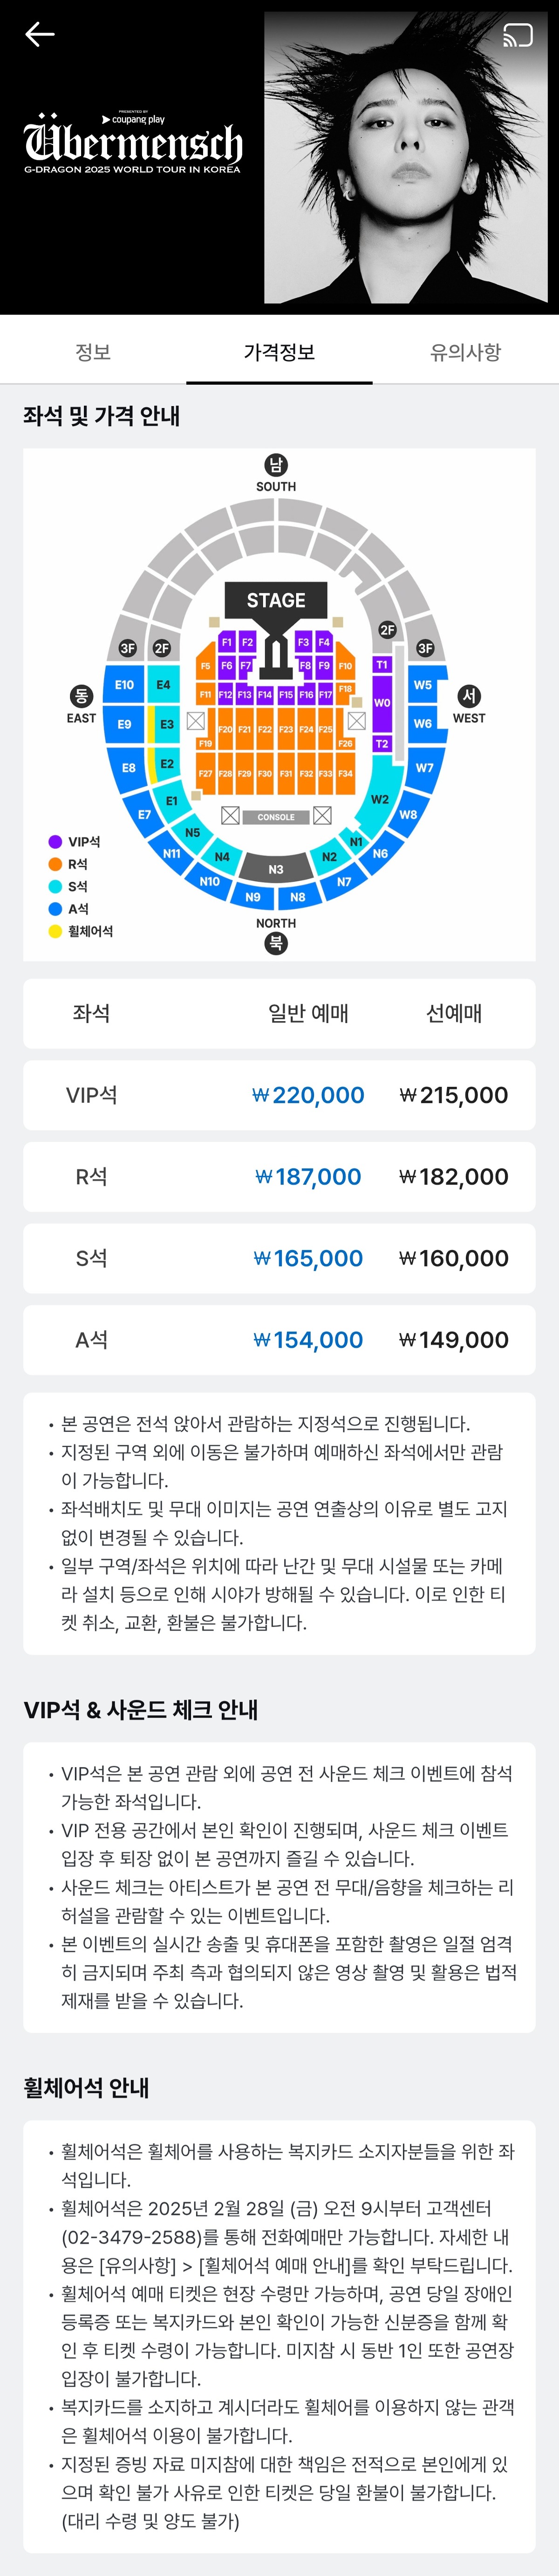Select the 가격정보 tab
The image size is (559, 2576).
pyautogui.click(x=279, y=352)
